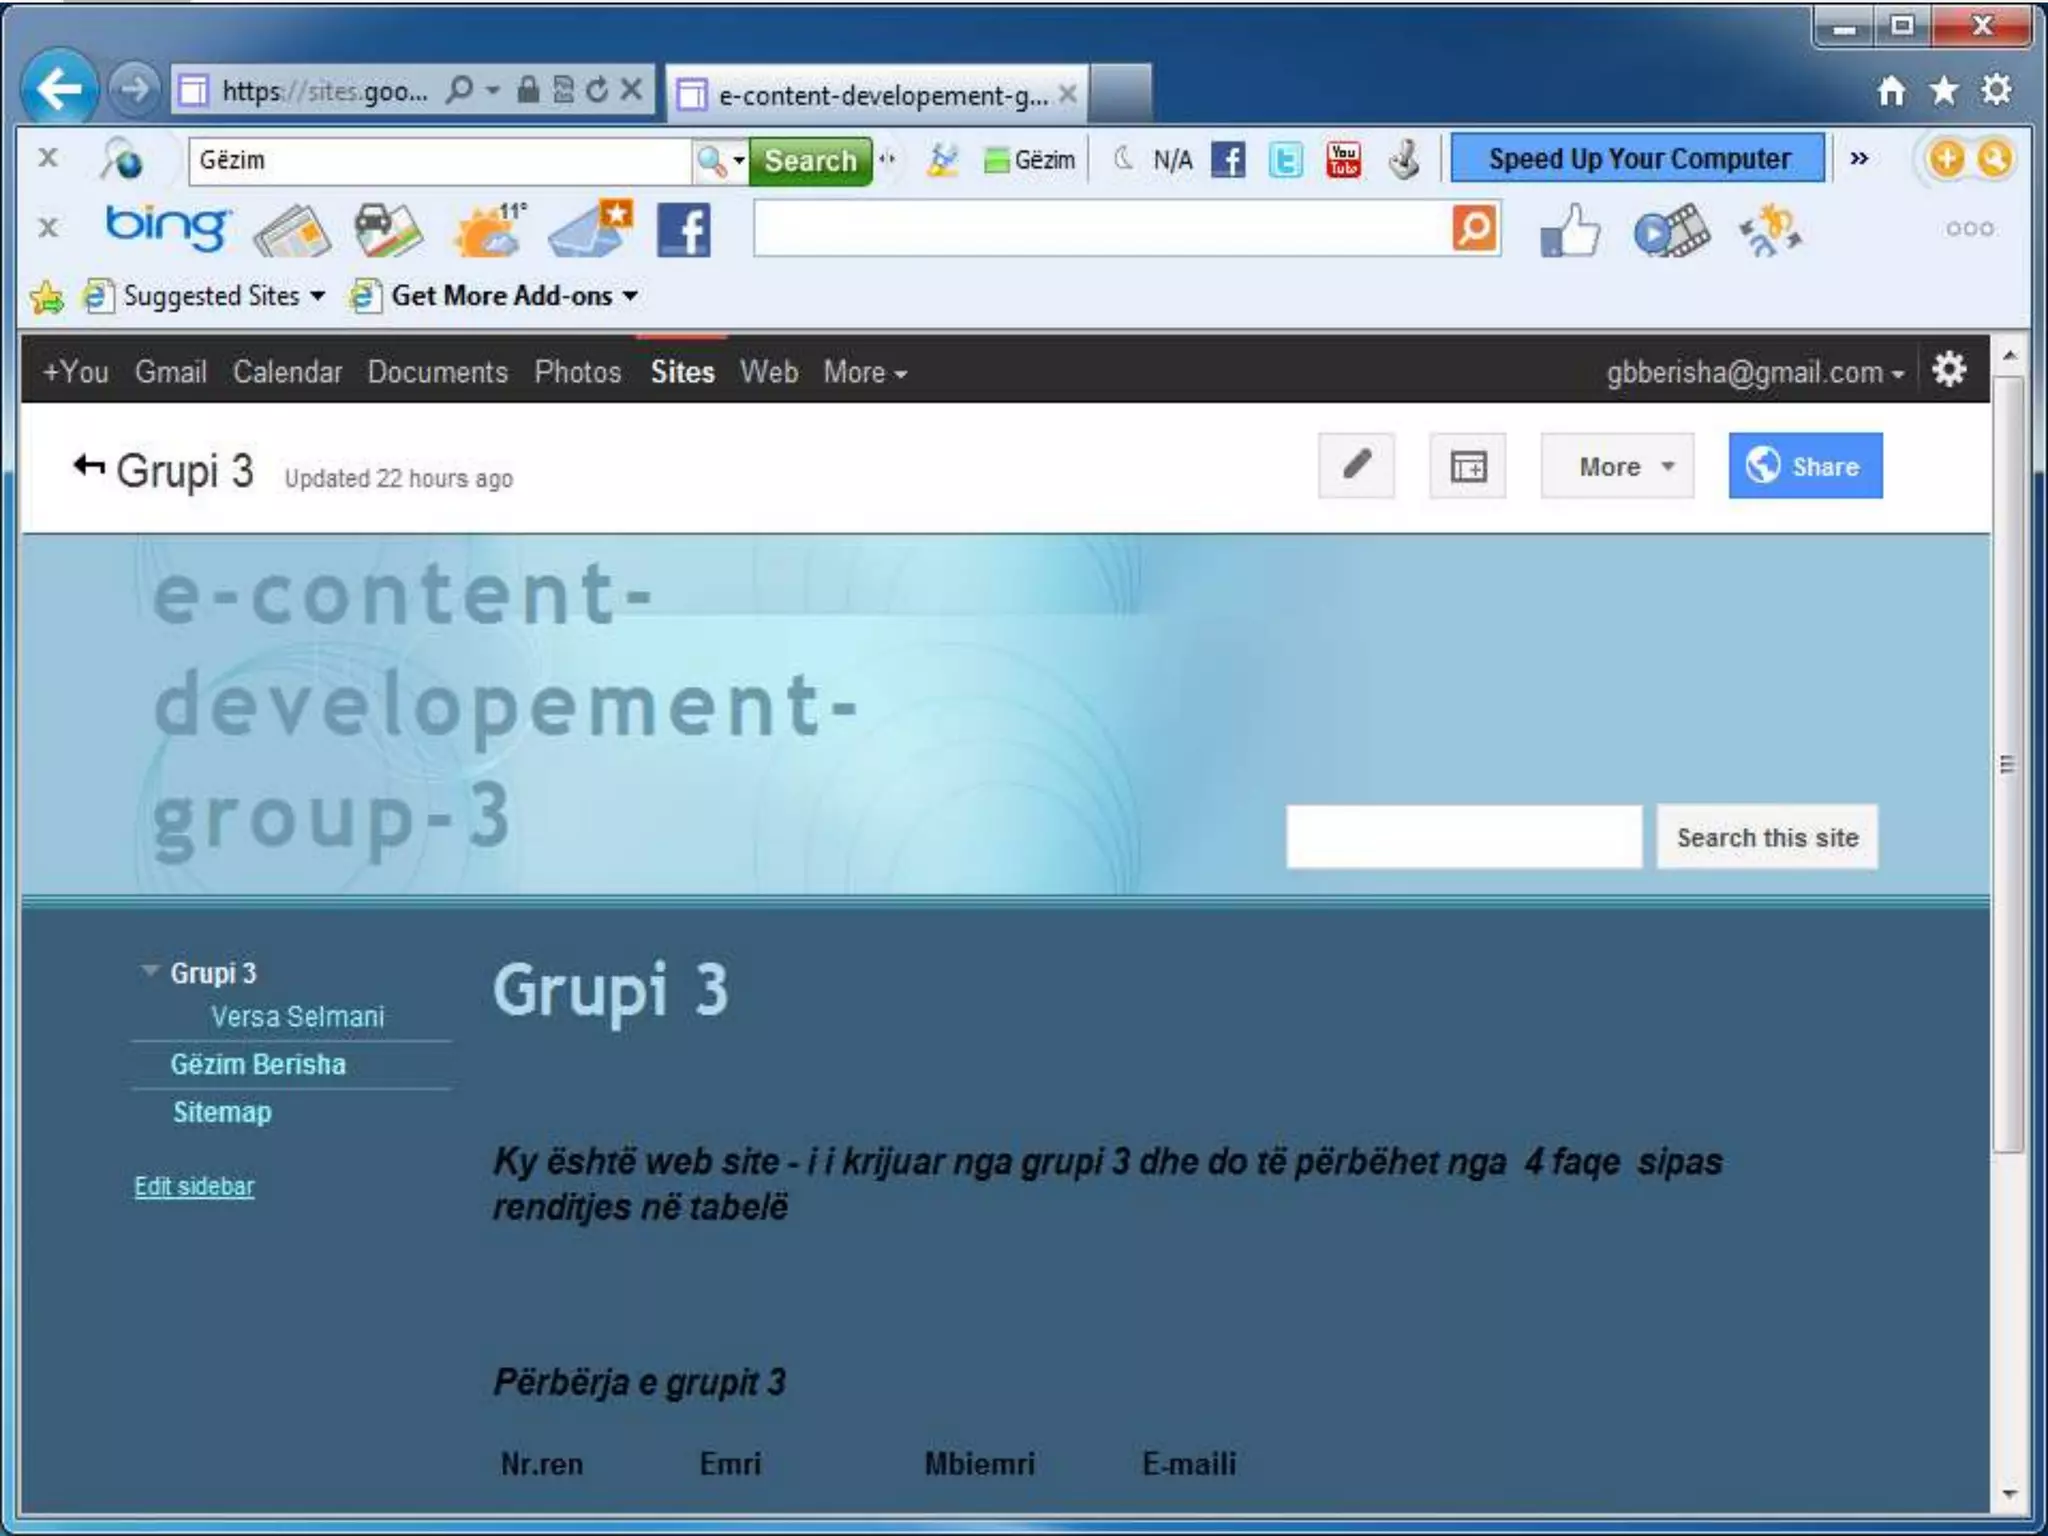Image resolution: width=2048 pixels, height=1536 pixels.
Task: Click the thumbs-up like icon
Action: point(1569,231)
